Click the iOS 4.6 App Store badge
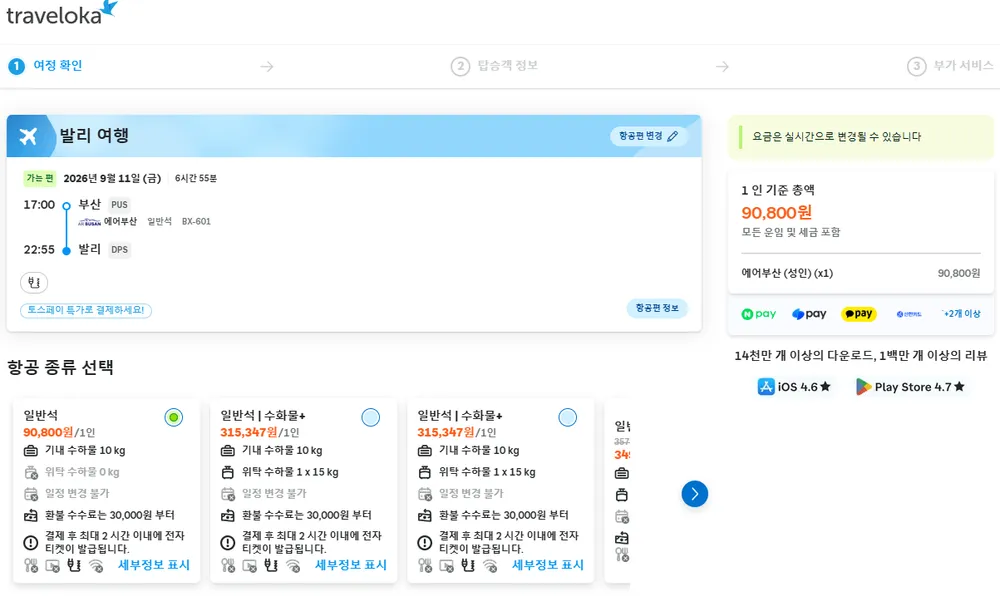 click(x=794, y=386)
